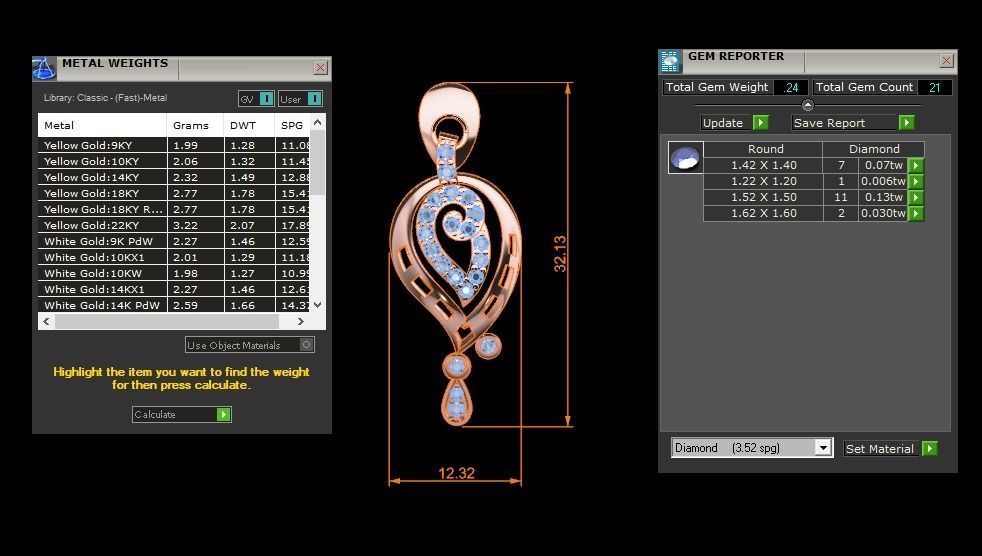The image size is (982, 556).
Task: Click the metal list scroll up arrow
Action: pyautogui.click(x=318, y=123)
